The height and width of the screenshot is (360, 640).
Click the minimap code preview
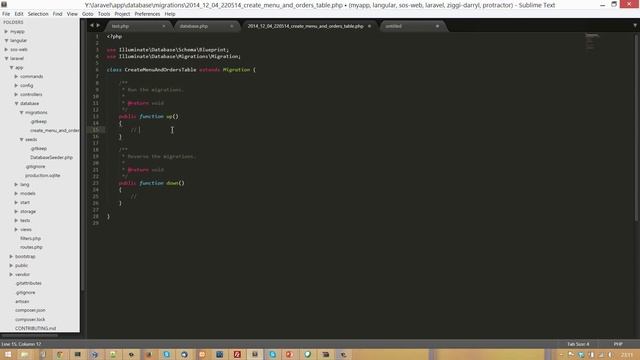(592, 41)
